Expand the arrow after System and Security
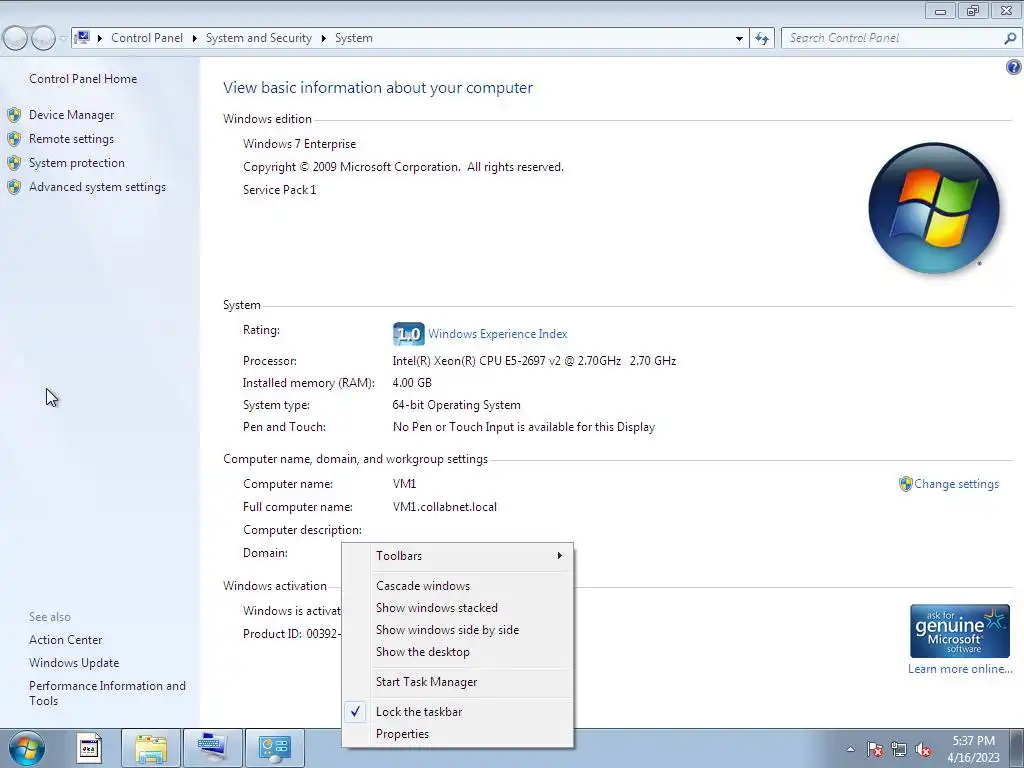Image resolution: width=1024 pixels, height=768 pixels. (323, 39)
